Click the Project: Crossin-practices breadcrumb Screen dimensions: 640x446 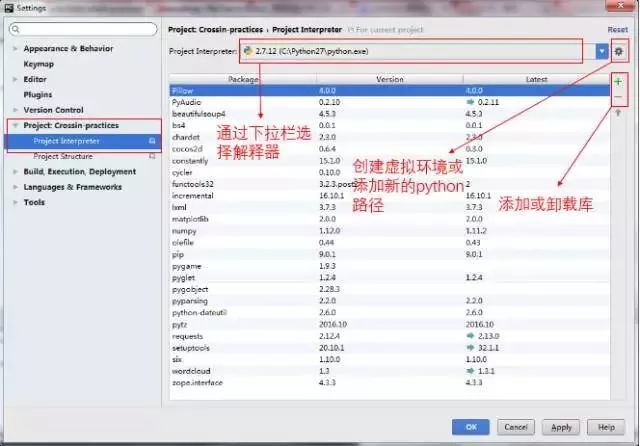(216, 29)
